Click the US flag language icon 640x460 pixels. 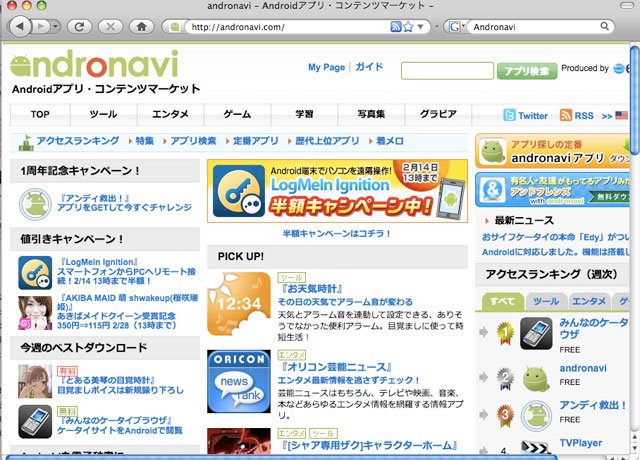[x=621, y=116]
